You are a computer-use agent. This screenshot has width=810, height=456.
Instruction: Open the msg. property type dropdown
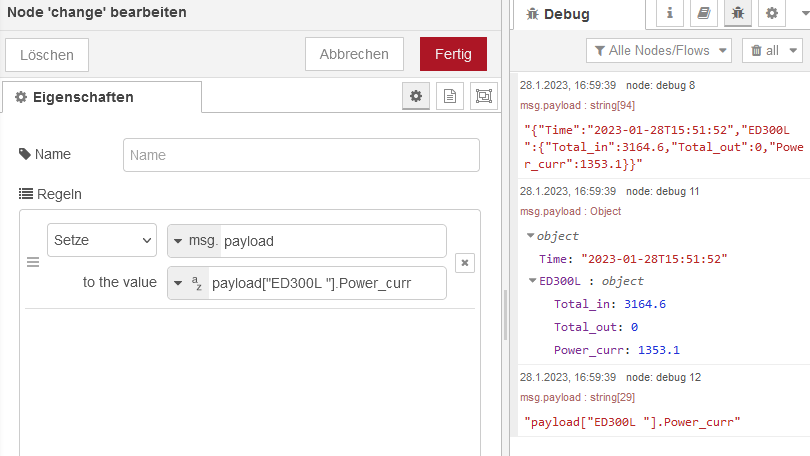(x=195, y=241)
